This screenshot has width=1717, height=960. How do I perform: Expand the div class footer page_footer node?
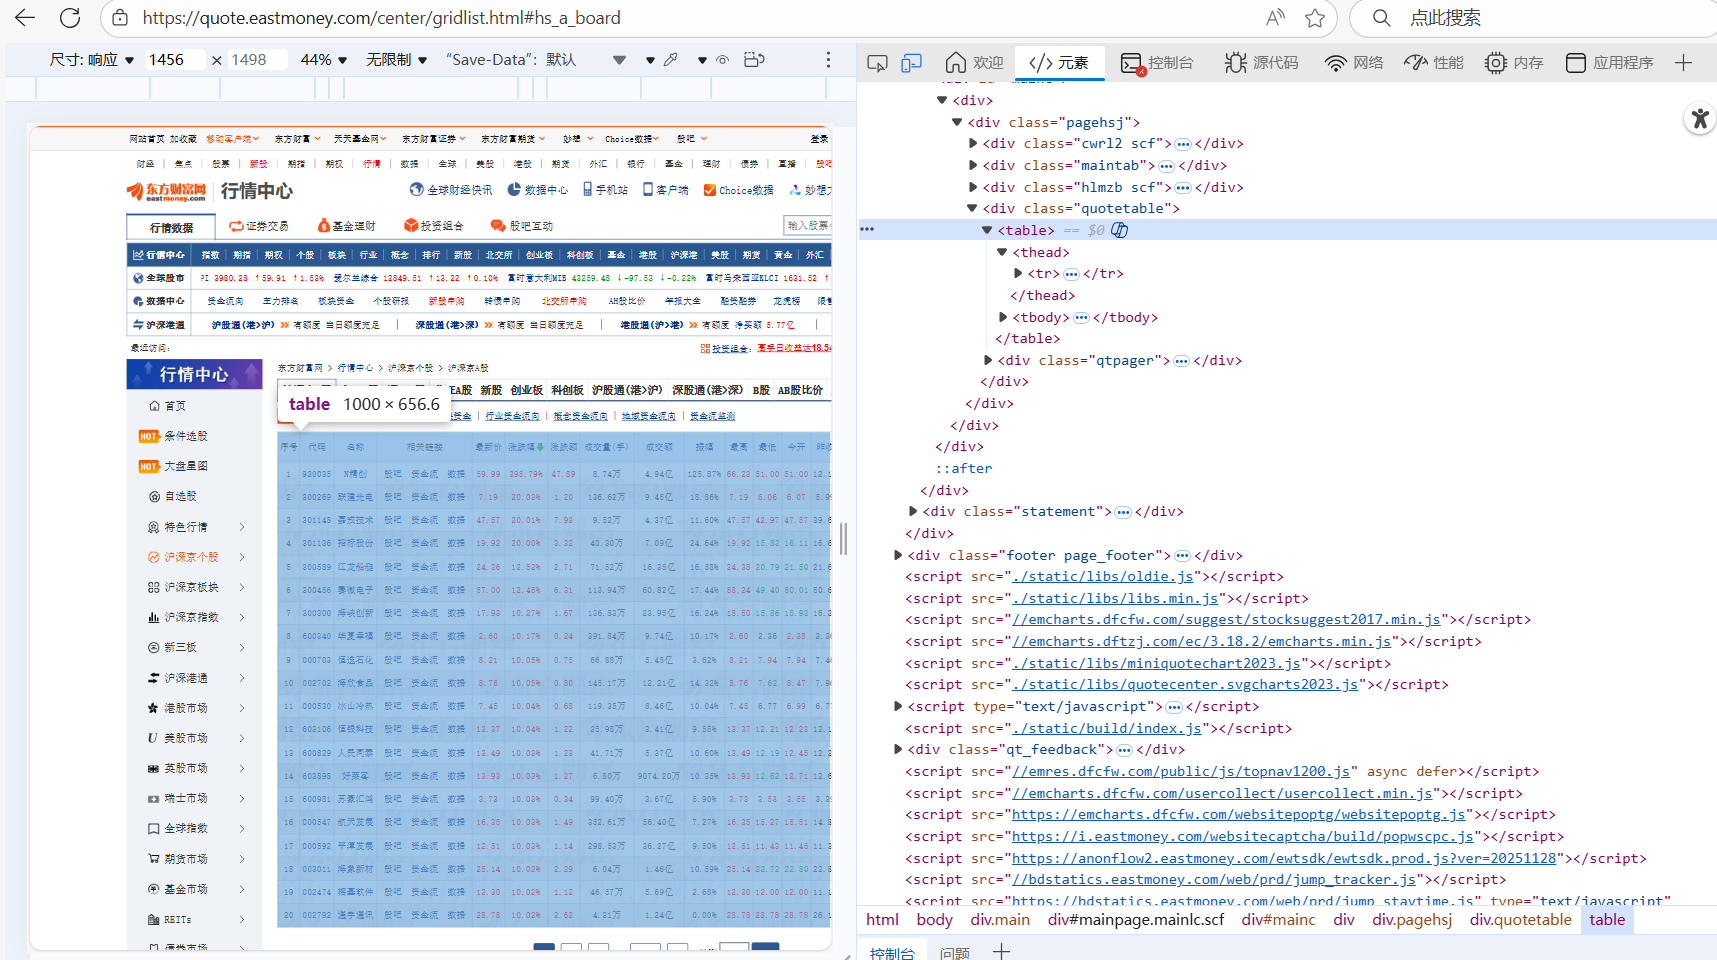[898, 556]
